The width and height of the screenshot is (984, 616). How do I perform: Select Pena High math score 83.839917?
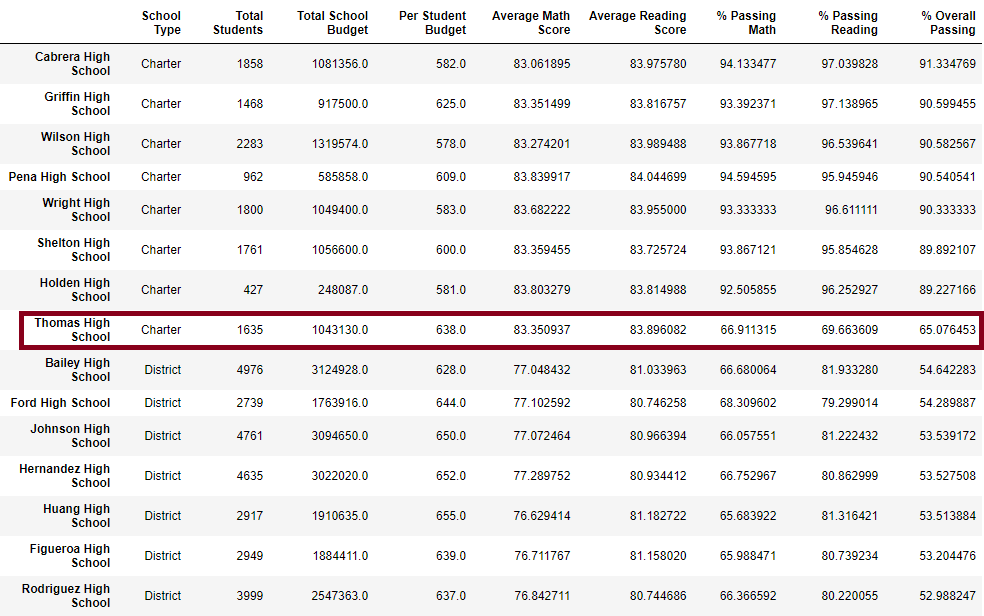tap(542, 177)
